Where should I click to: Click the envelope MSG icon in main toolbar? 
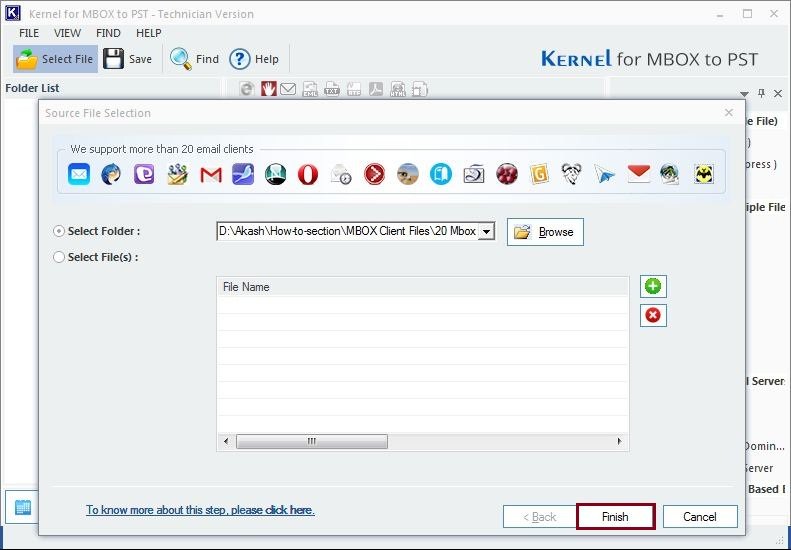(288, 89)
